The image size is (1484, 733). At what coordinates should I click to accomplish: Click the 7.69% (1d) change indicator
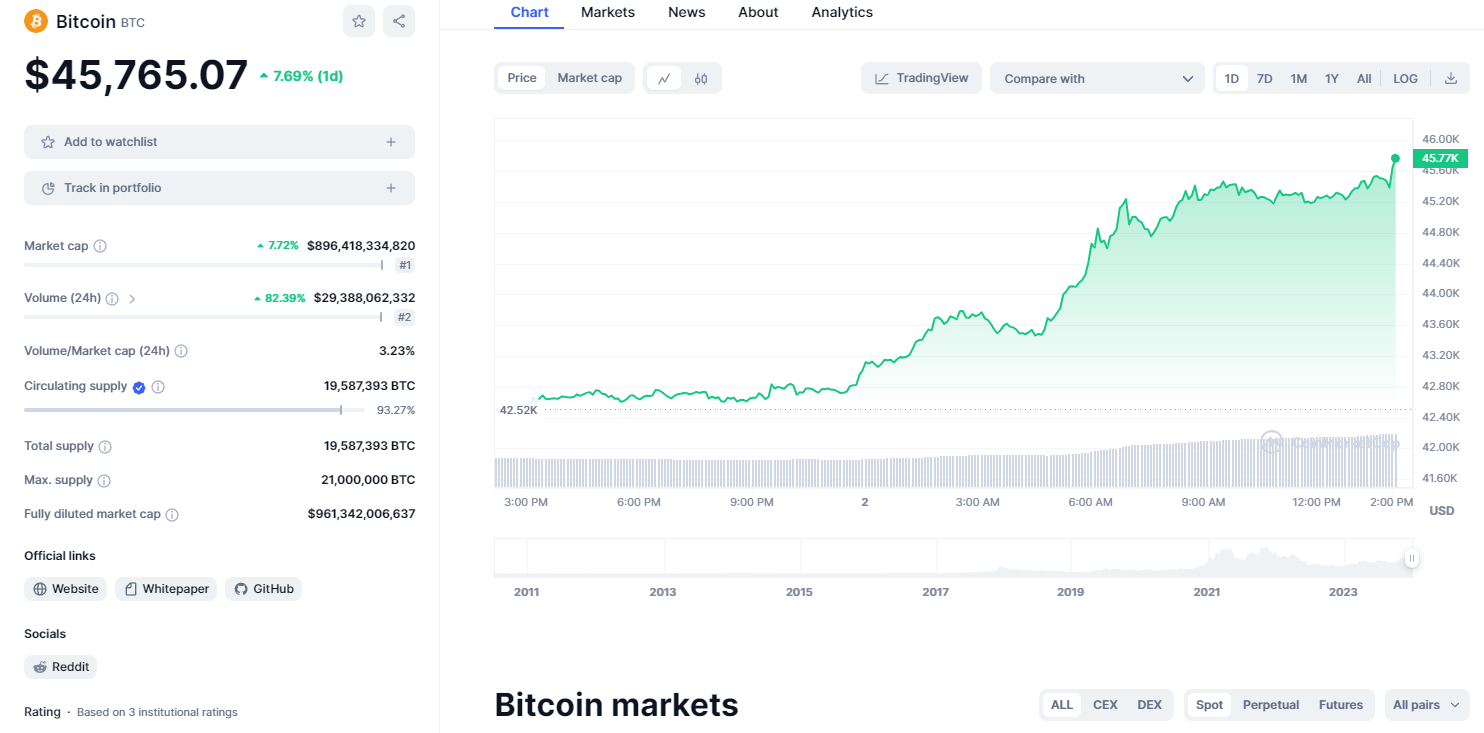tap(301, 76)
